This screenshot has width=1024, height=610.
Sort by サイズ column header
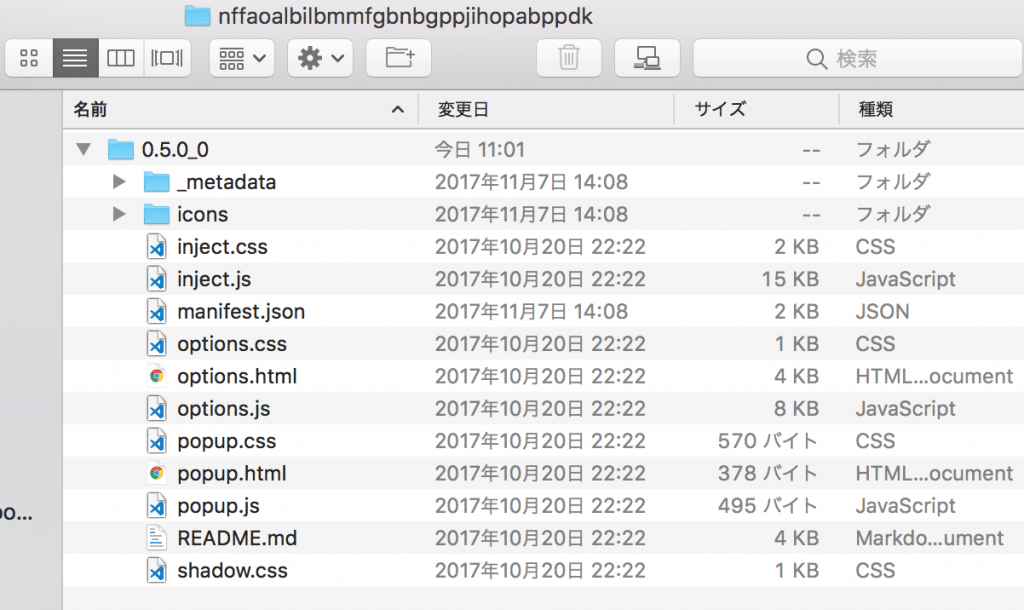coord(757,109)
